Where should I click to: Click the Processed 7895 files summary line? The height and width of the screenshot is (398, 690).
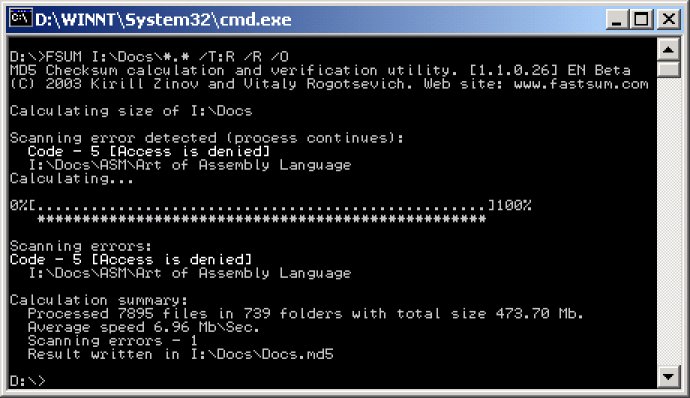click(x=305, y=313)
